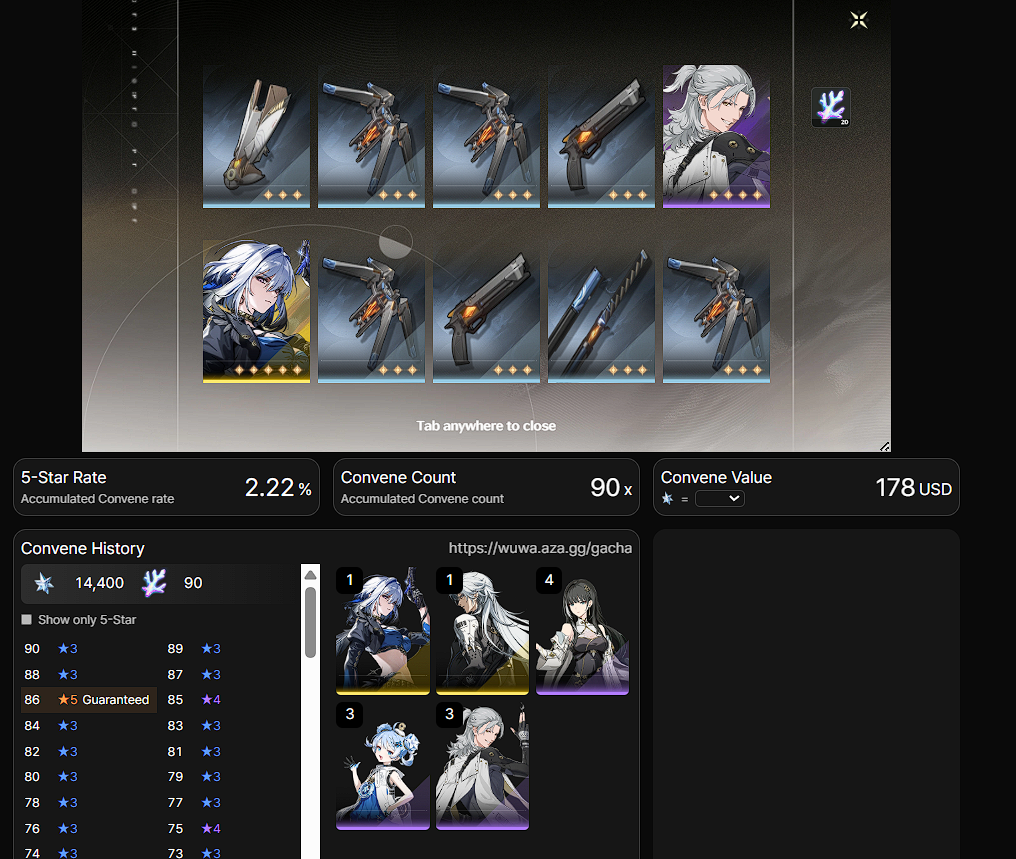The image size is (1016, 859).
Task: Close the convene results with the X icon
Action: (859, 20)
